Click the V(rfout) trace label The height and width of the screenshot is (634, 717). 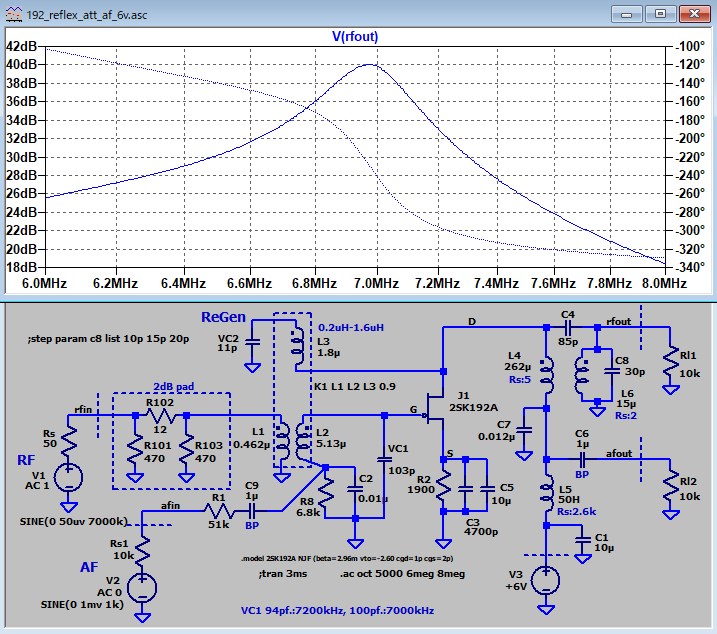pos(355,36)
